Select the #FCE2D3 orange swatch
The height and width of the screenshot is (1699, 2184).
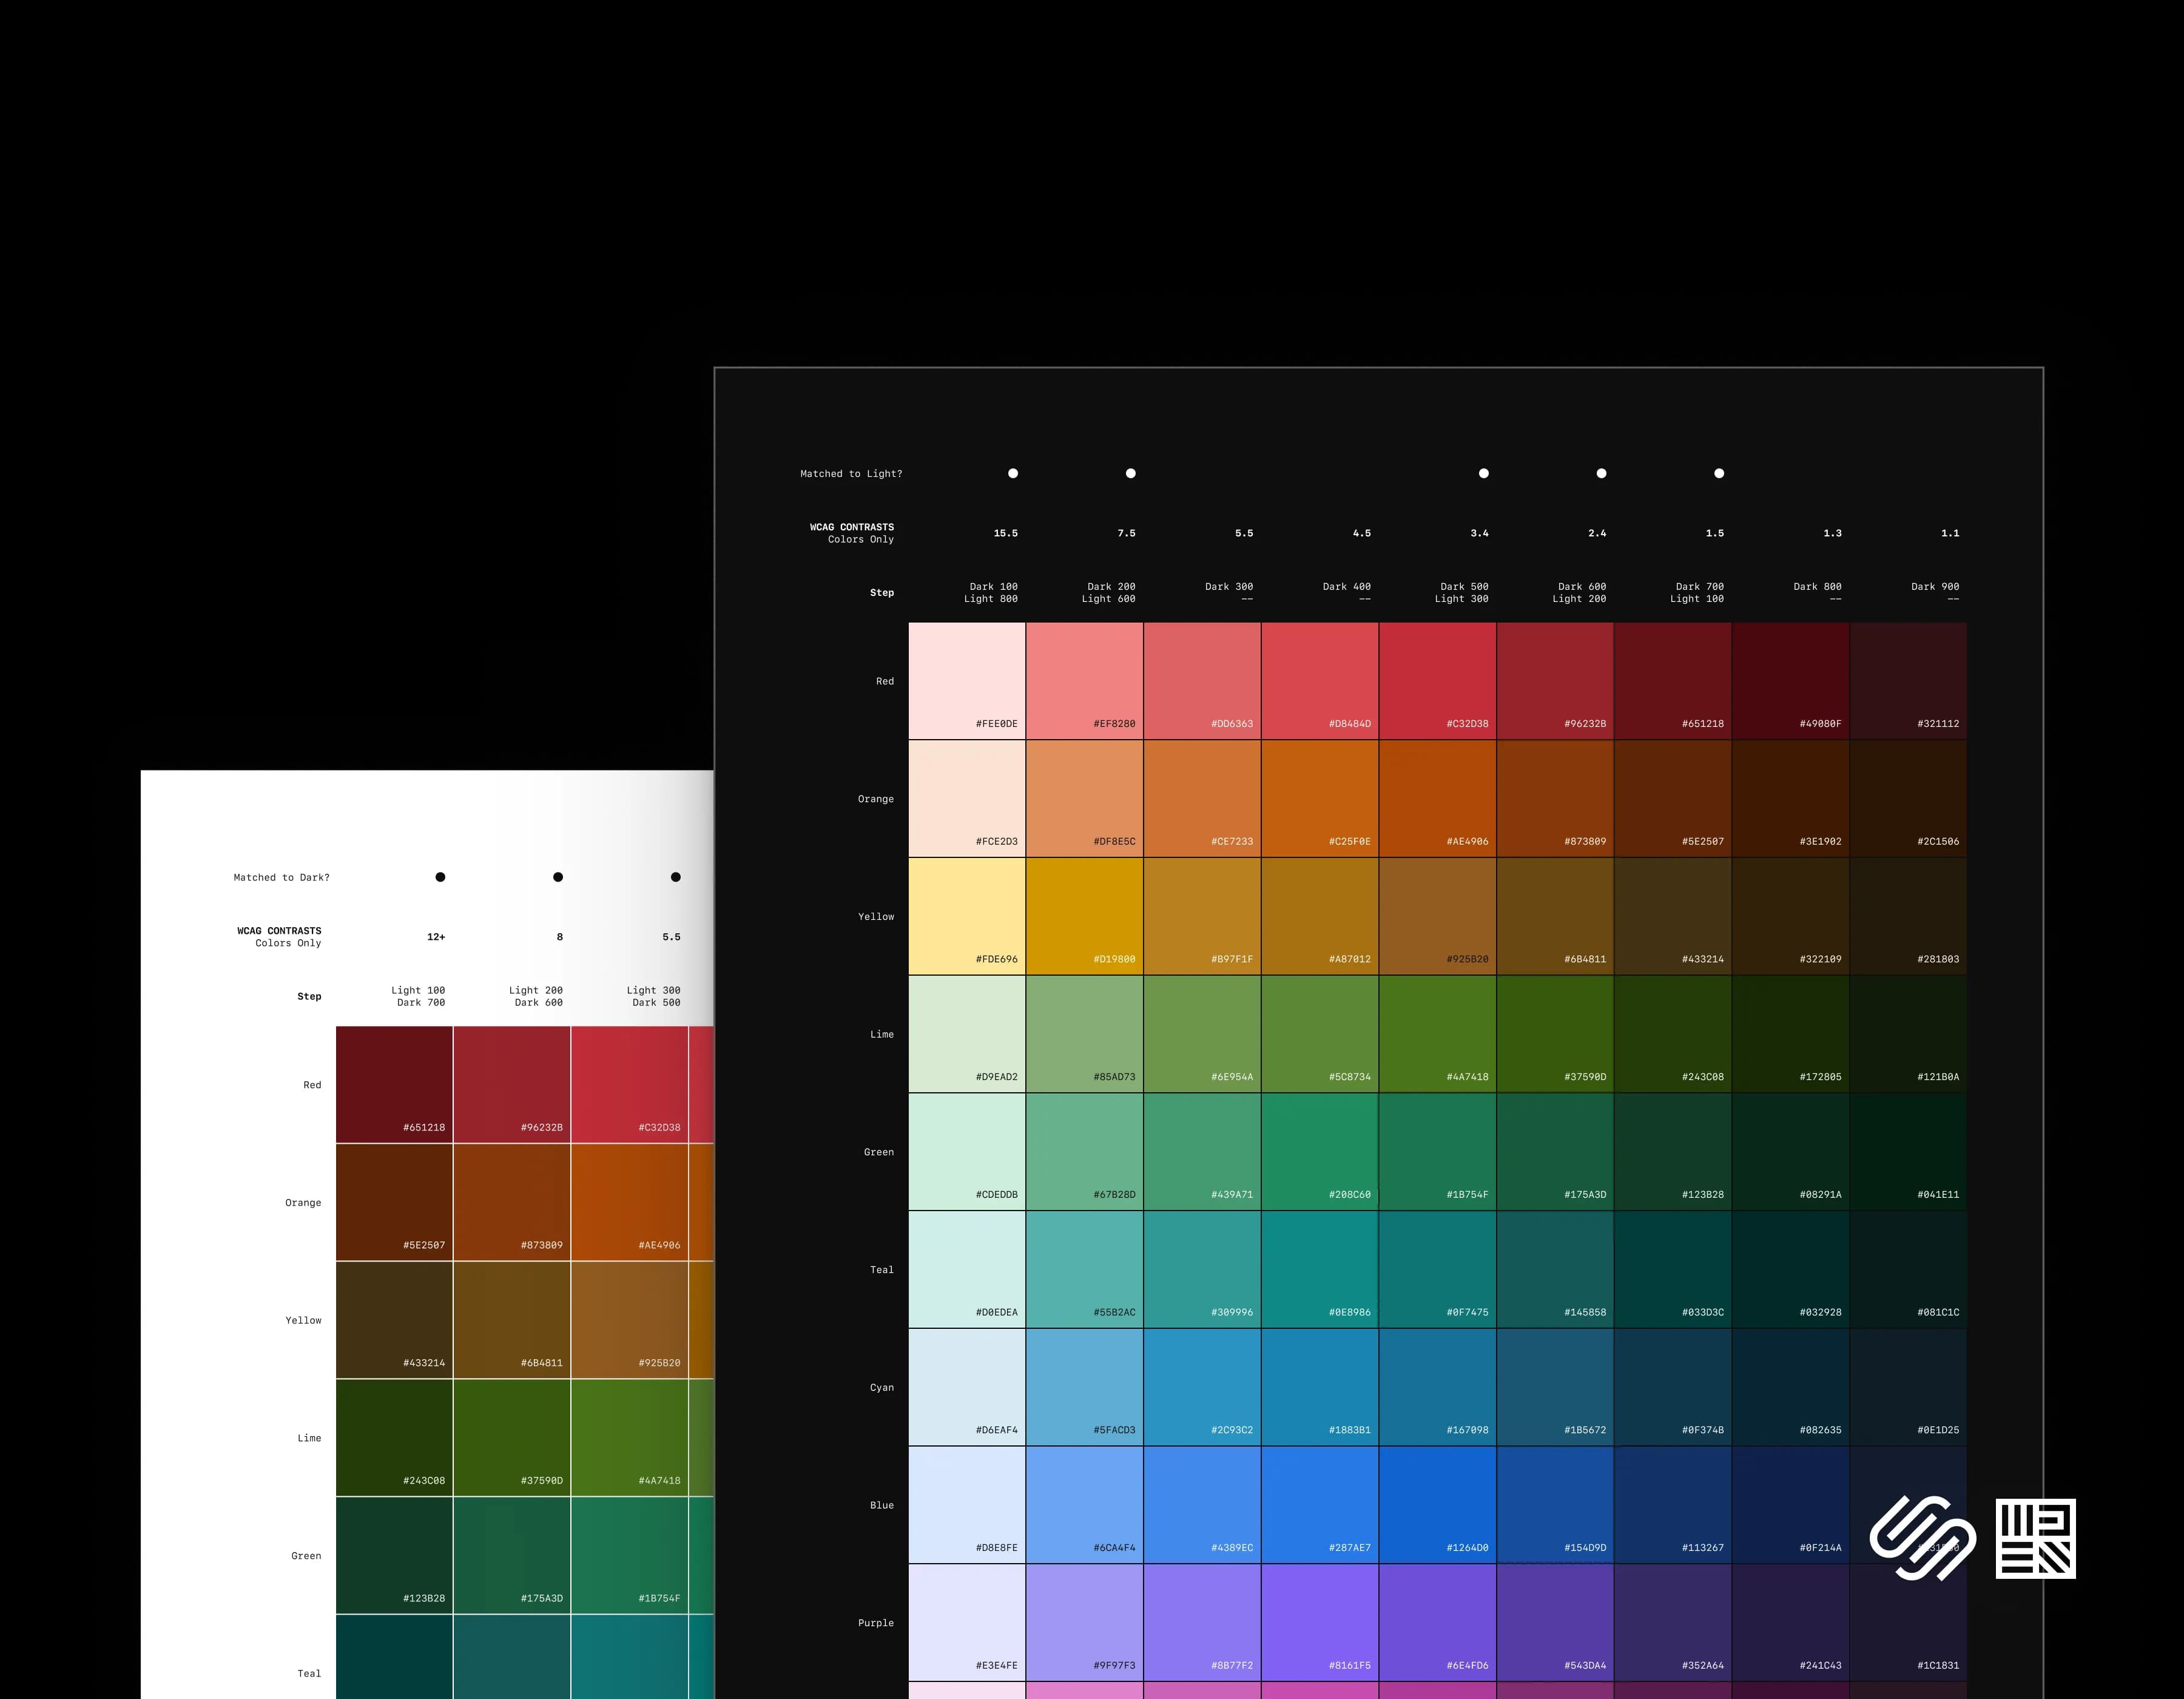[x=967, y=799]
